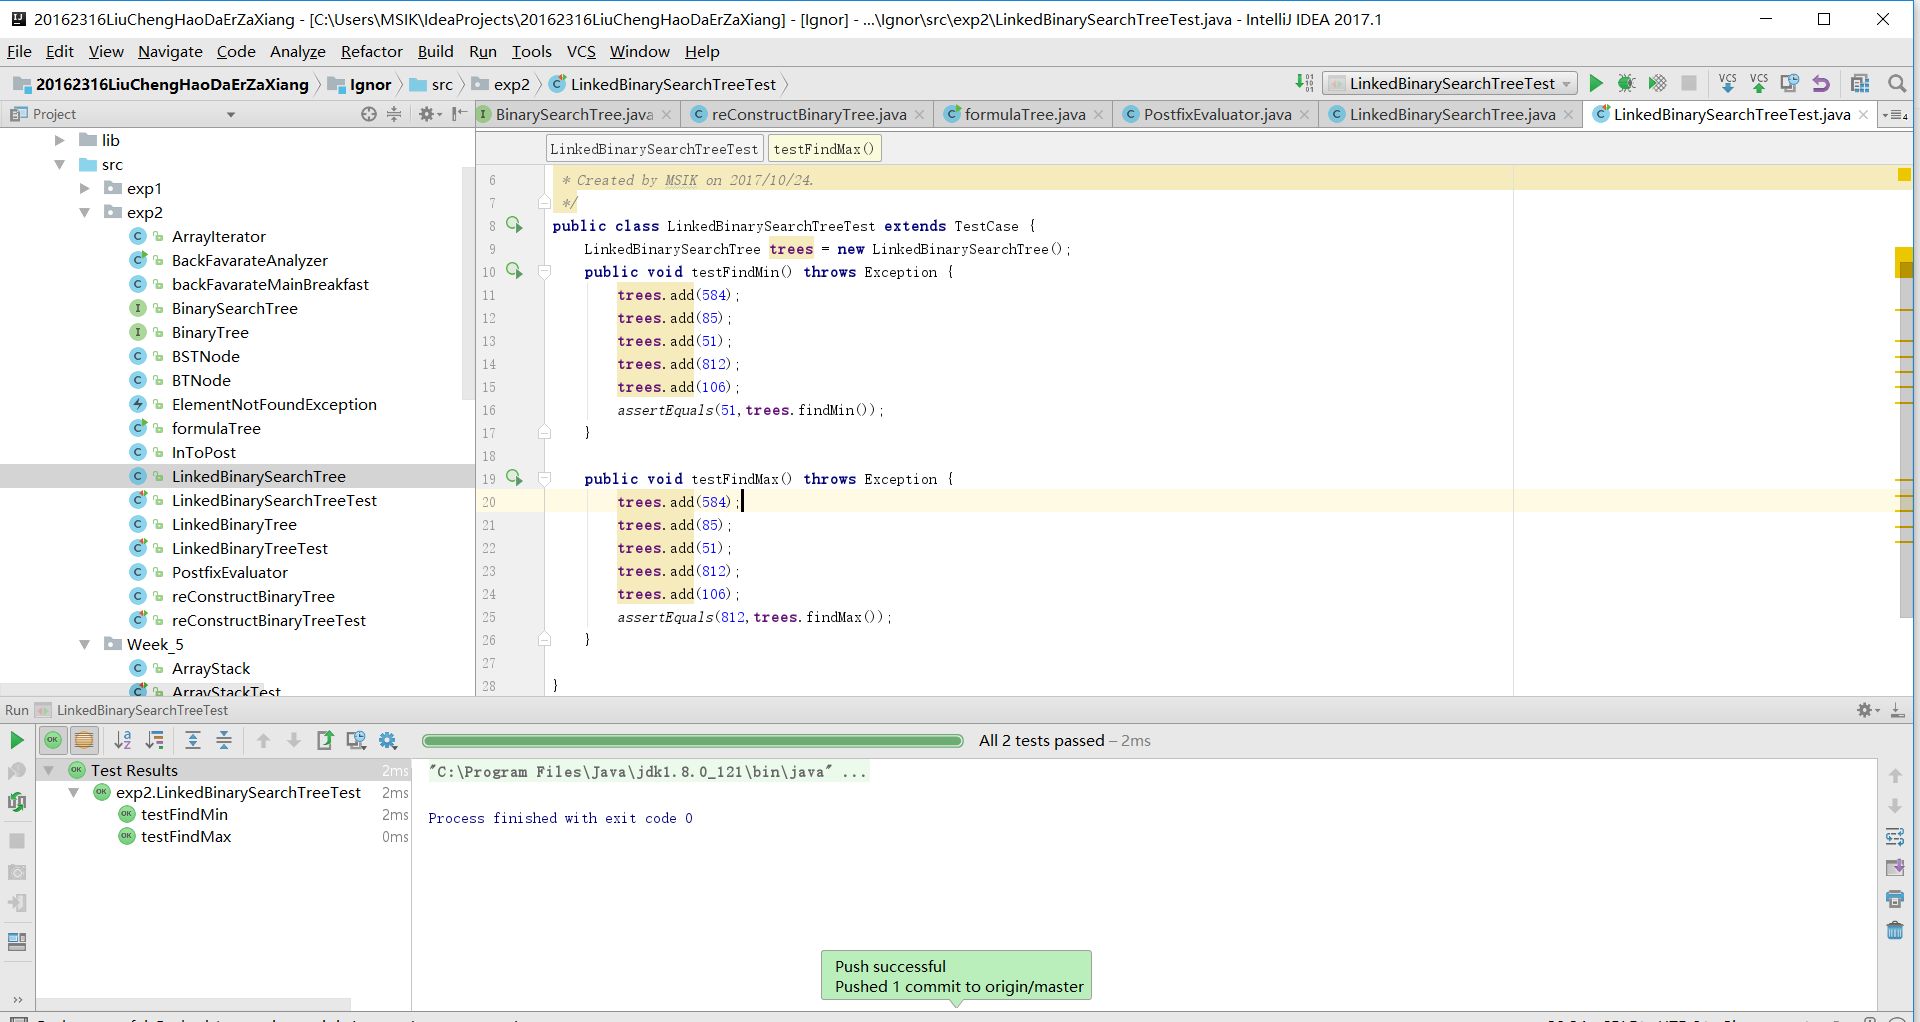Collapse the Test Results node
The image size is (1920, 1022).
point(48,770)
